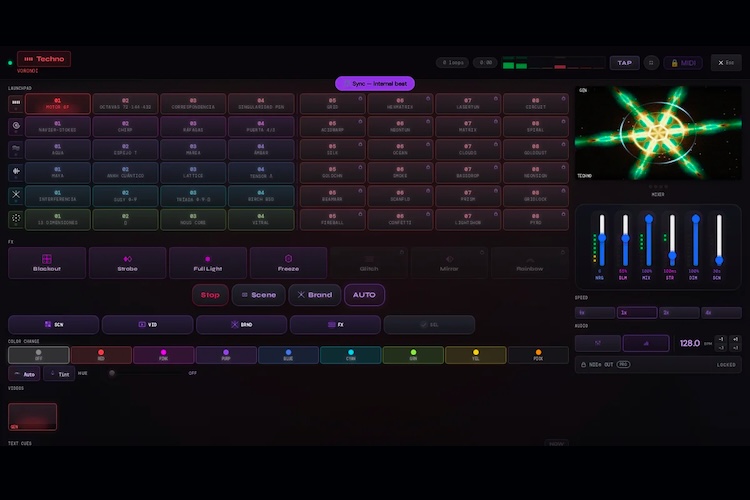Launch the 02 CHIRP pad

(125, 126)
